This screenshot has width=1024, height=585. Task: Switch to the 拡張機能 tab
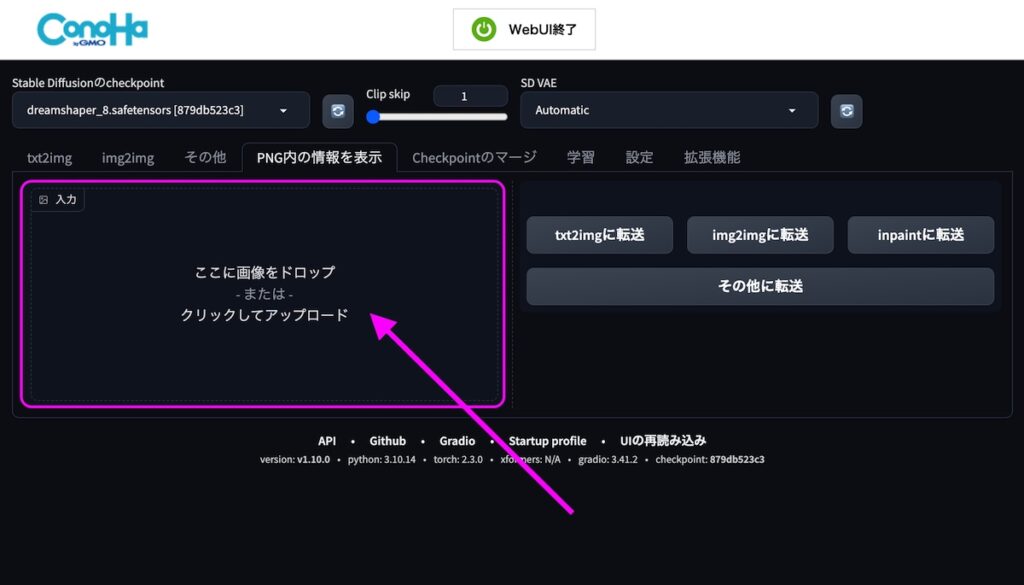[712, 157]
